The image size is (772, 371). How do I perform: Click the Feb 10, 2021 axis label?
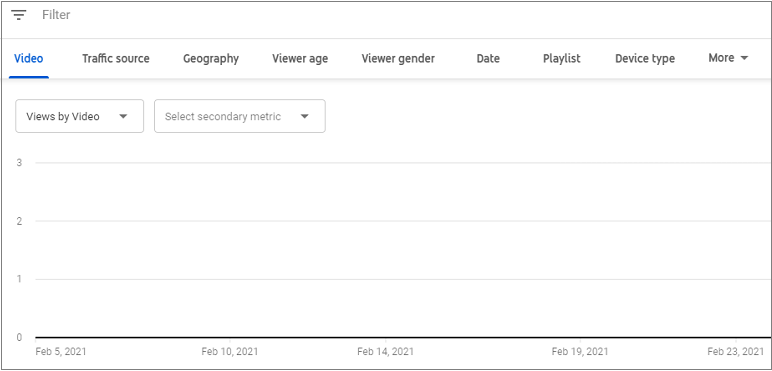pyautogui.click(x=230, y=351)
